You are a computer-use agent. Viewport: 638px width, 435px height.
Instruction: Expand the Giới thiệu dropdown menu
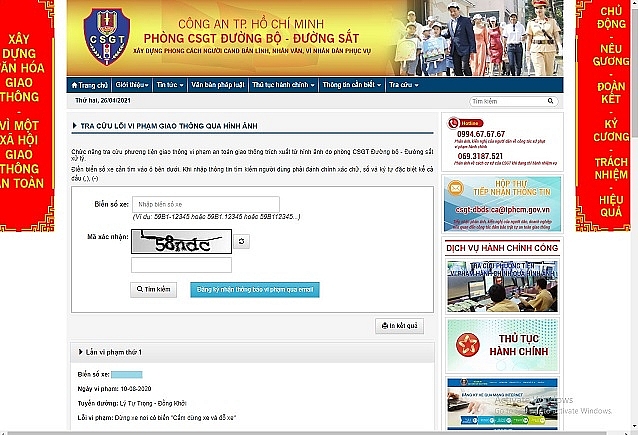(x=132, y=86)
